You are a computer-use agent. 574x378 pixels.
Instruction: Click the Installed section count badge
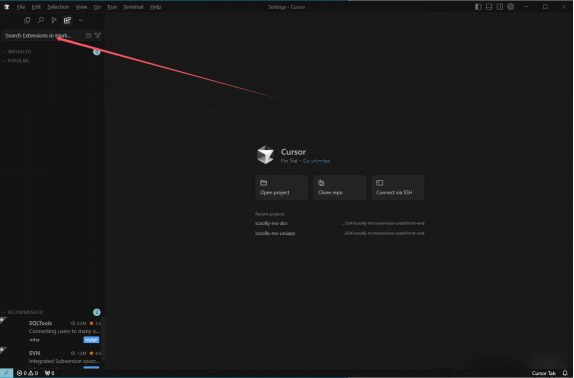tap(97, 52)
